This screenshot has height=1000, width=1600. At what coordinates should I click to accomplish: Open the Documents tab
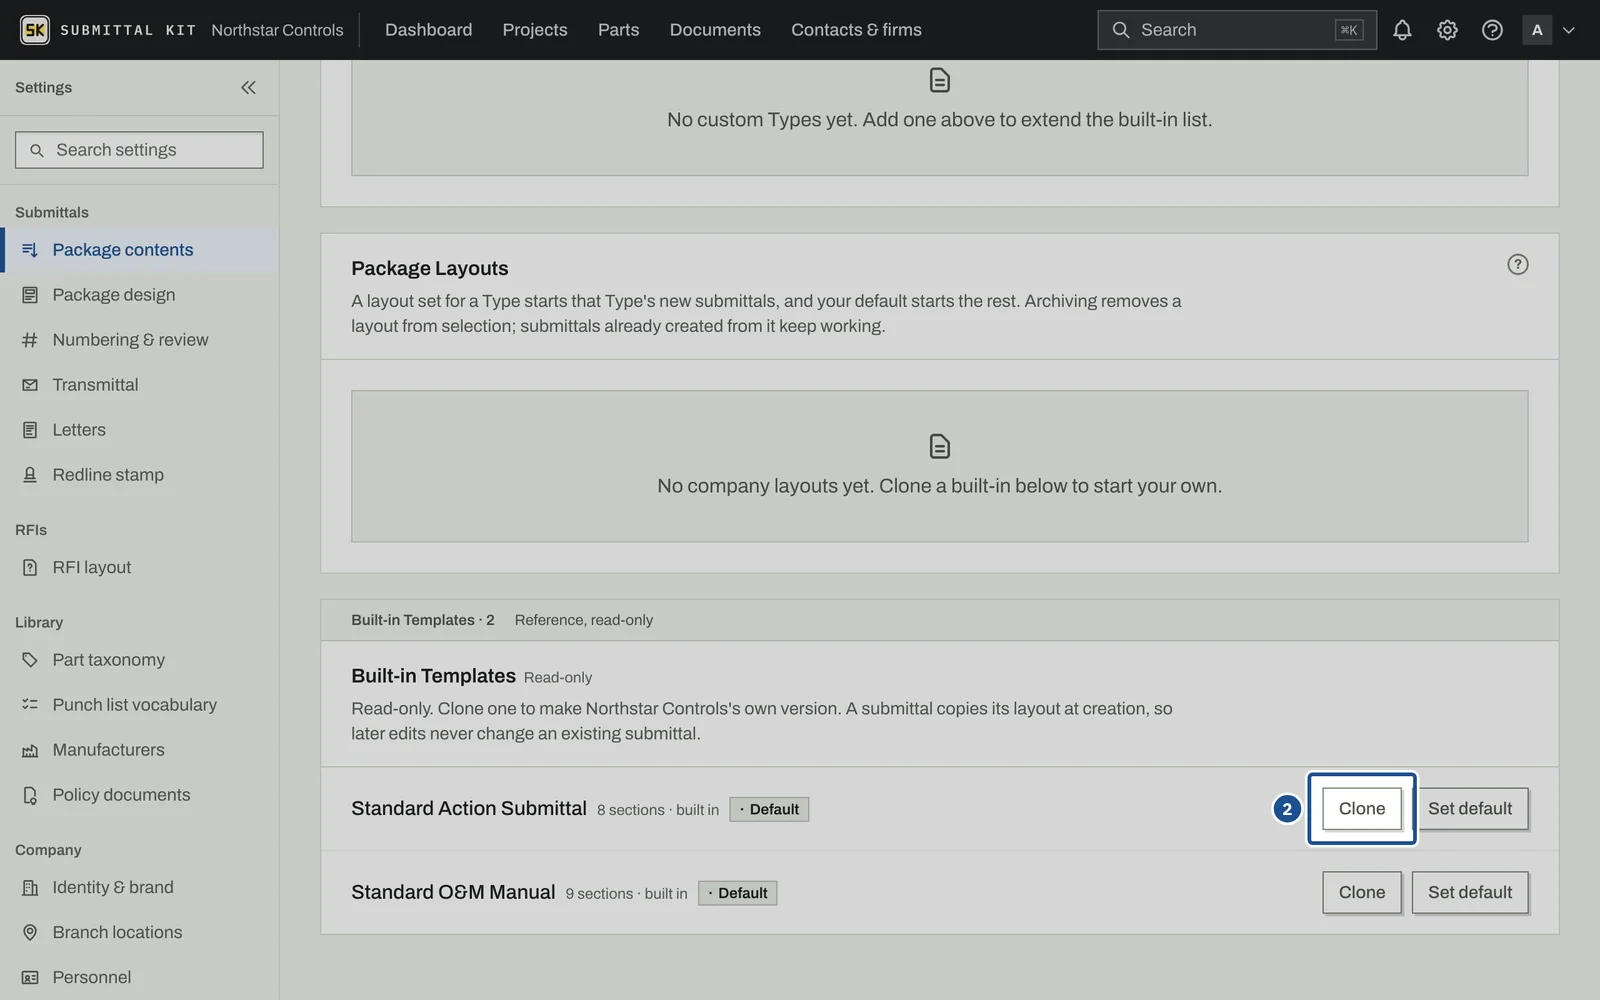pyautogui.click(x=715, y=30)
